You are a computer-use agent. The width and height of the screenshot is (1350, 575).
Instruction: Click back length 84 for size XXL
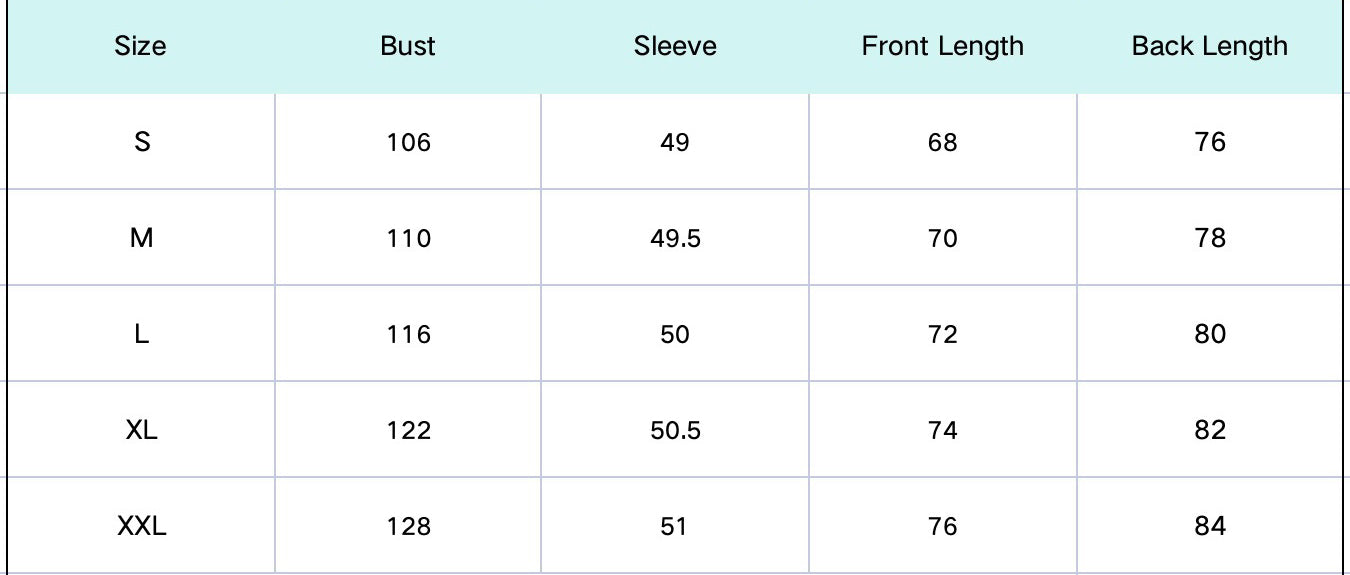point(1209,527)
